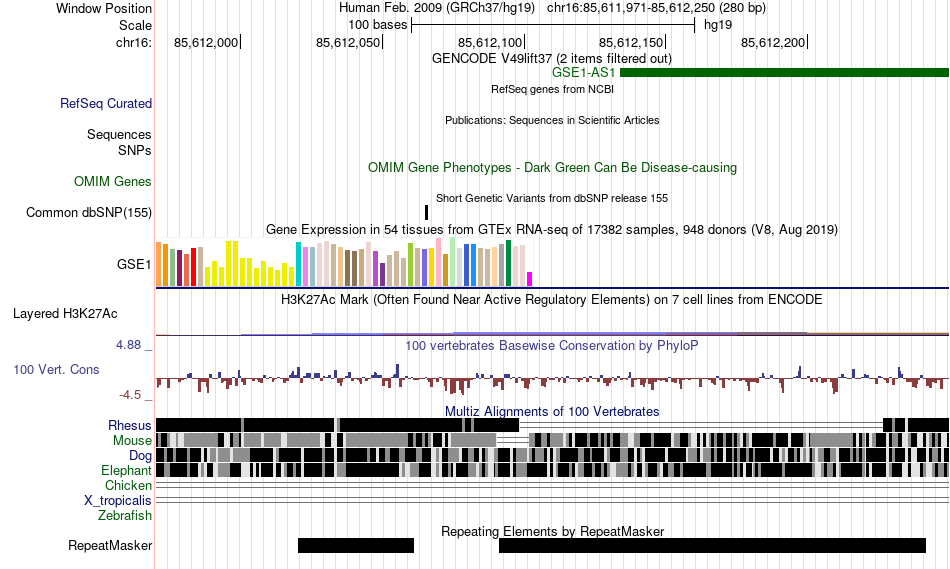Click the RefSeq genes from NCBI title
This screenshot has height=569, width=950.
point(553,89)
